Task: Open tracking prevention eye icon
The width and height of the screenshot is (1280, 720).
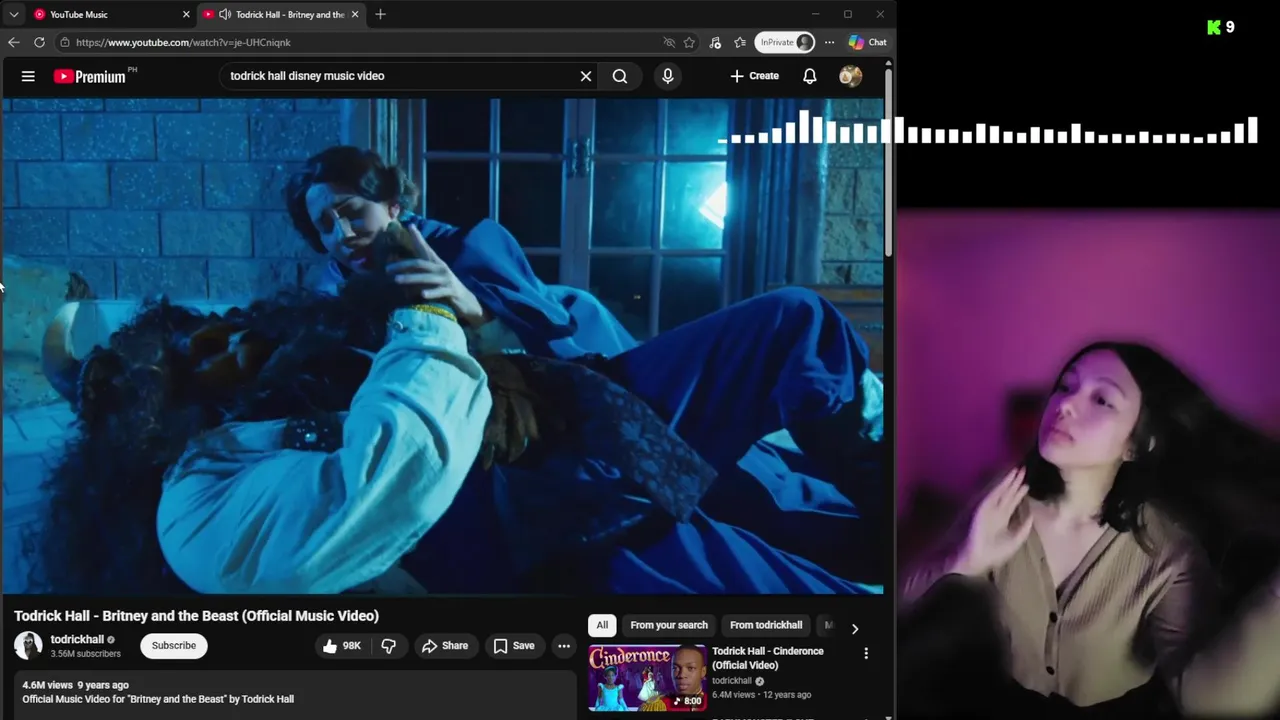Action: pos(669,42)
